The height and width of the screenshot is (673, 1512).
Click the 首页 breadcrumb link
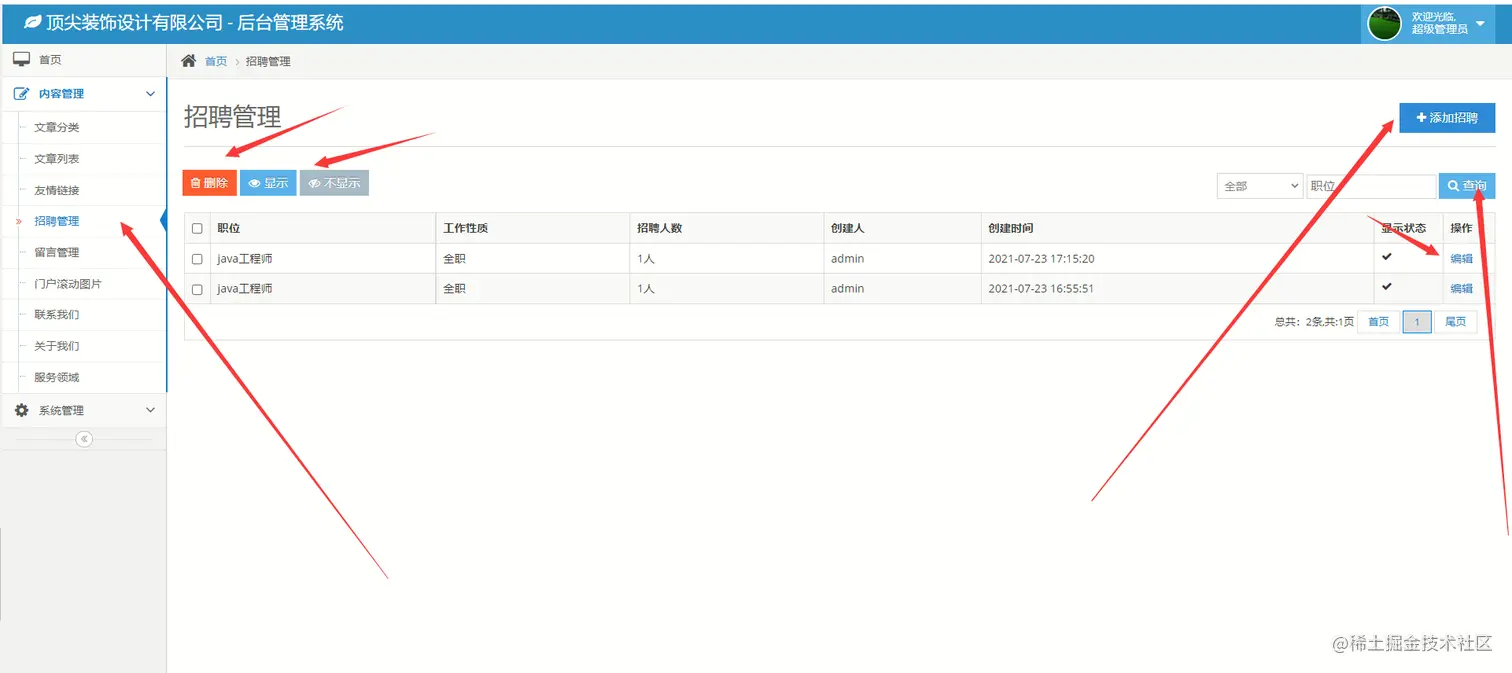pyautogui.click(x=216, y=62)
